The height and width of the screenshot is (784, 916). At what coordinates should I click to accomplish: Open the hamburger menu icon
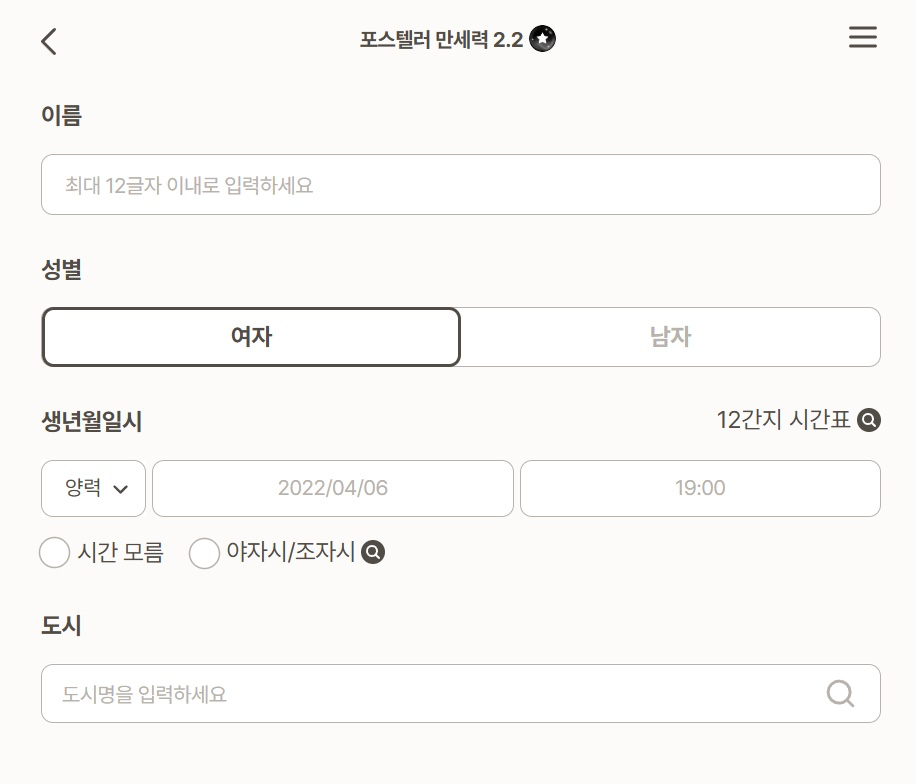pyautogui.click(x=863, y=37)
